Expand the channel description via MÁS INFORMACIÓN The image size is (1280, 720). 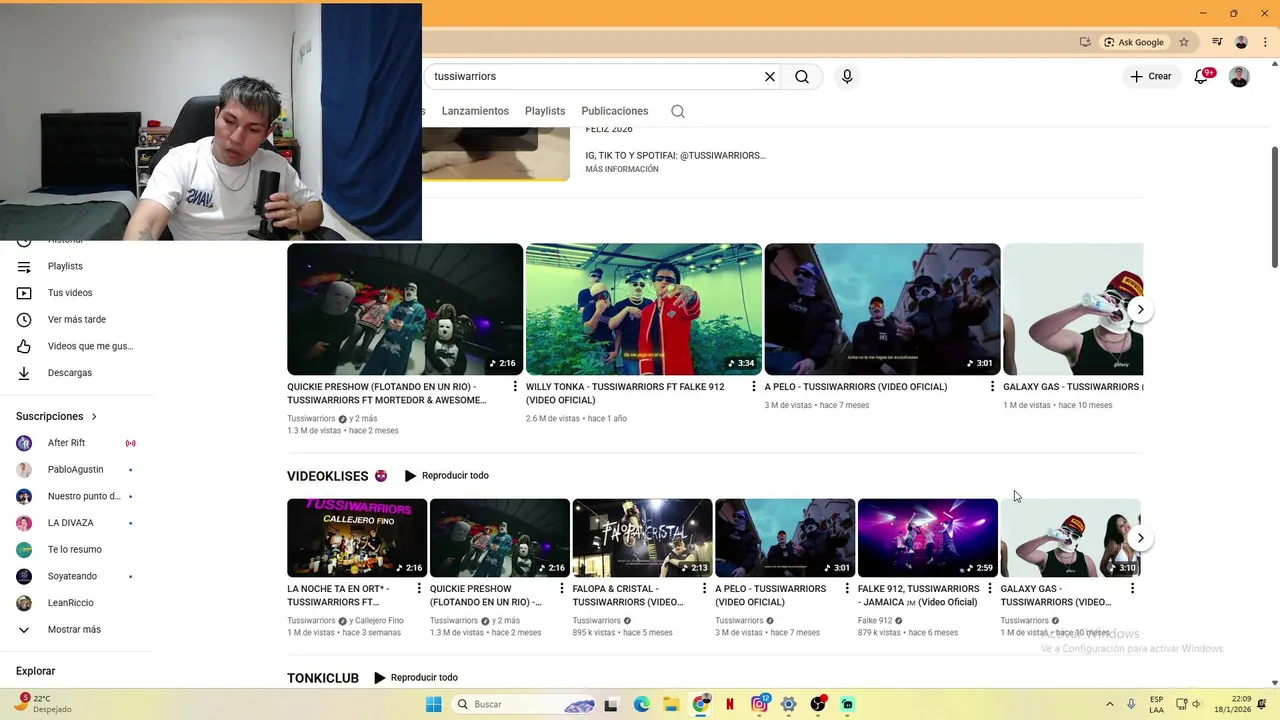point(622,169)
